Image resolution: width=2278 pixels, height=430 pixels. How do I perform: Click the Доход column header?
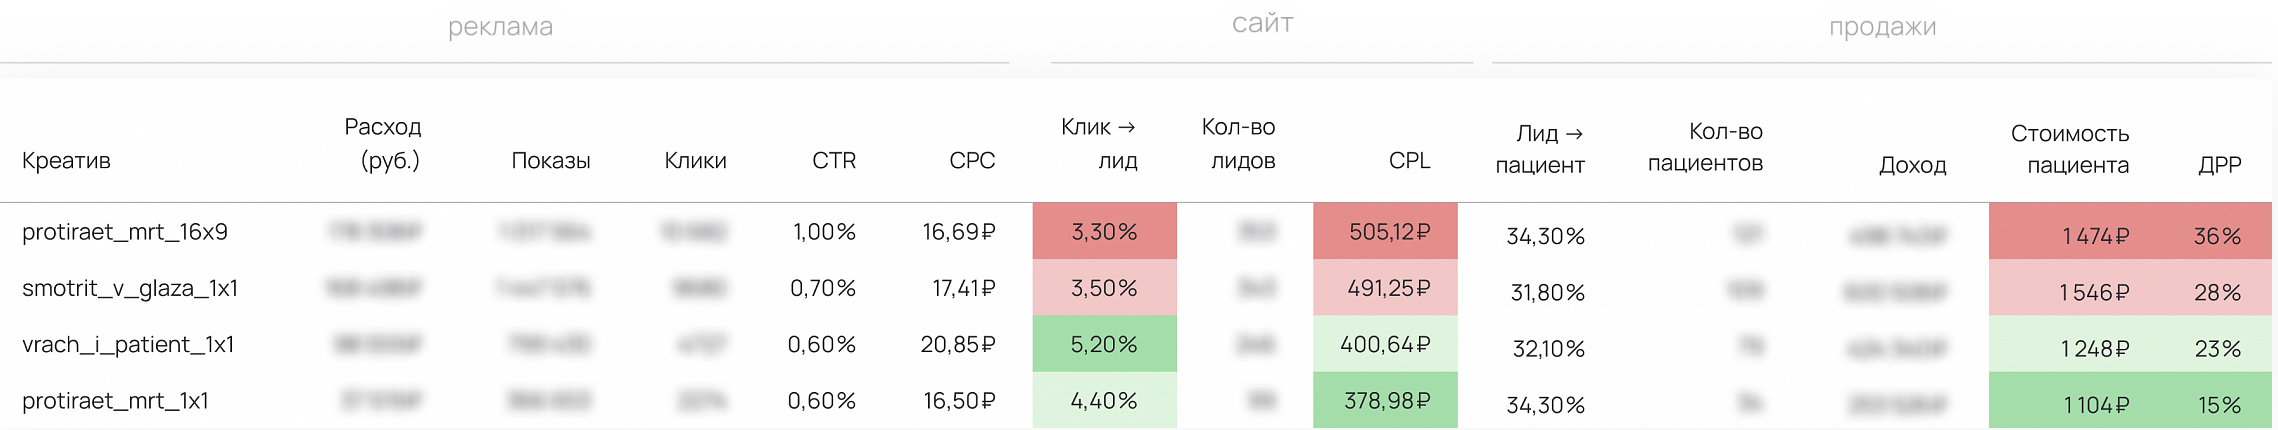(1912, 166)
